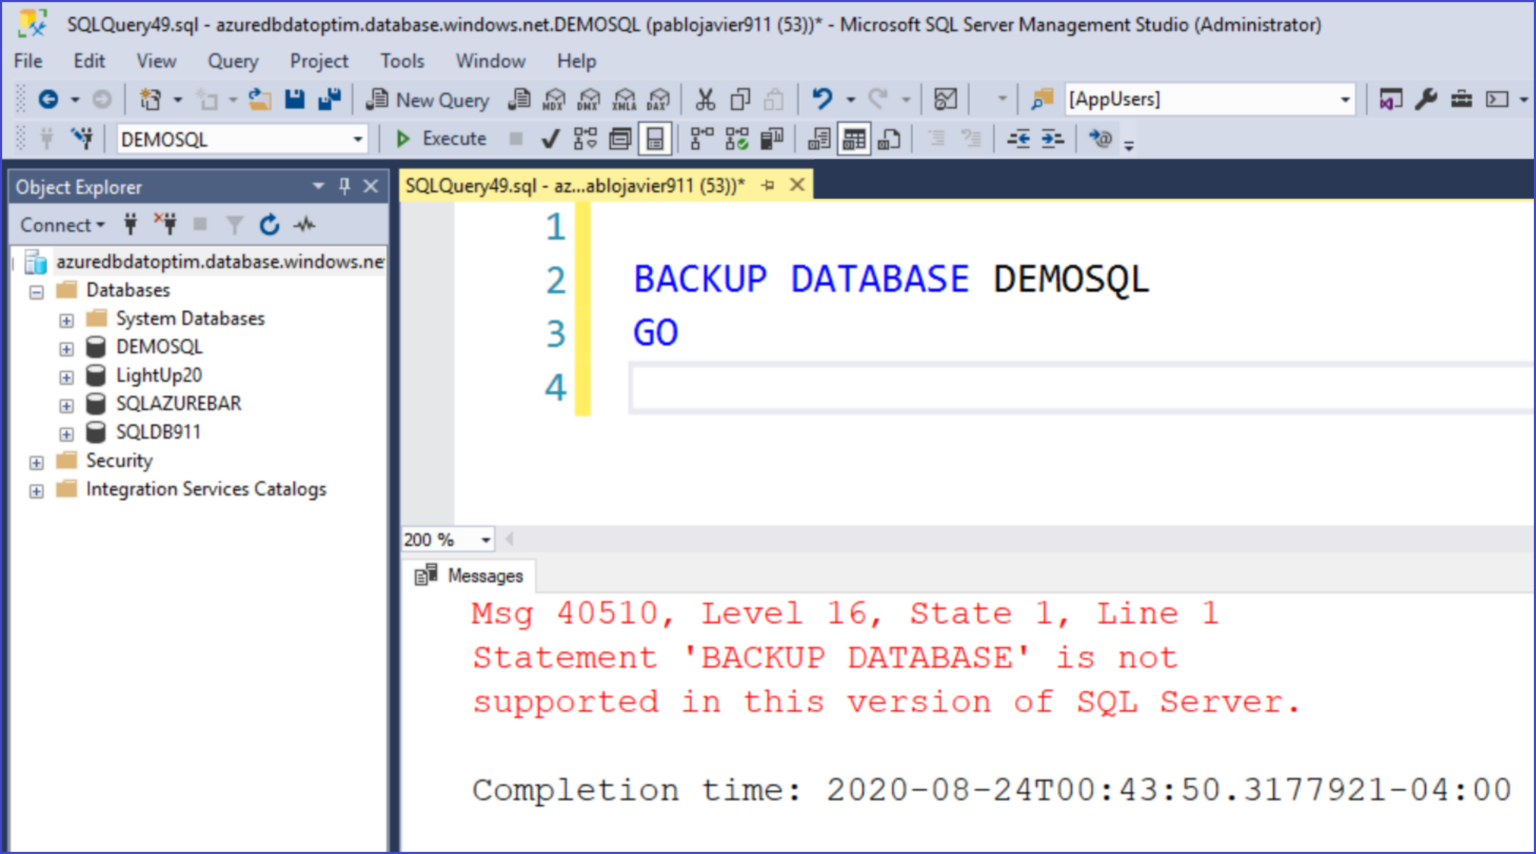This screenshot has height=854, width=1536.
Task: Save the current query file
Action: coord(295,99)
